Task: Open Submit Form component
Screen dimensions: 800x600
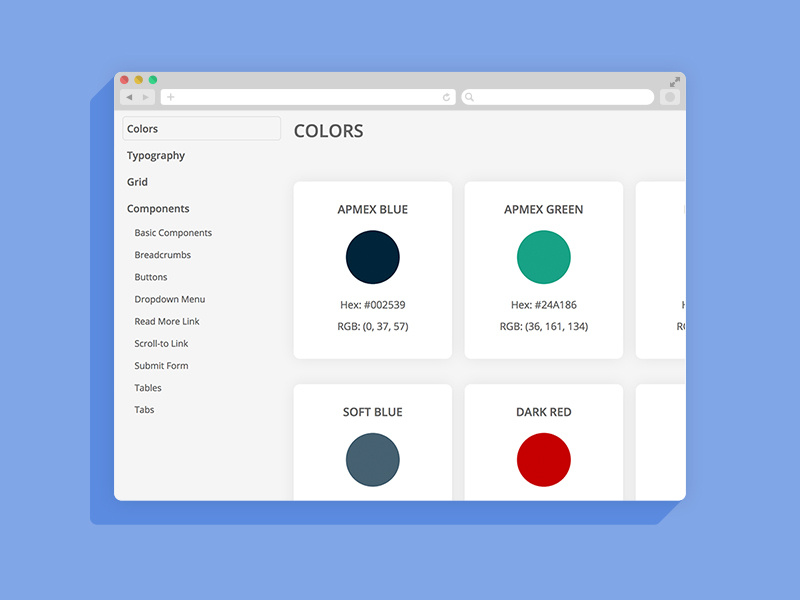Action: pos(161,366)
